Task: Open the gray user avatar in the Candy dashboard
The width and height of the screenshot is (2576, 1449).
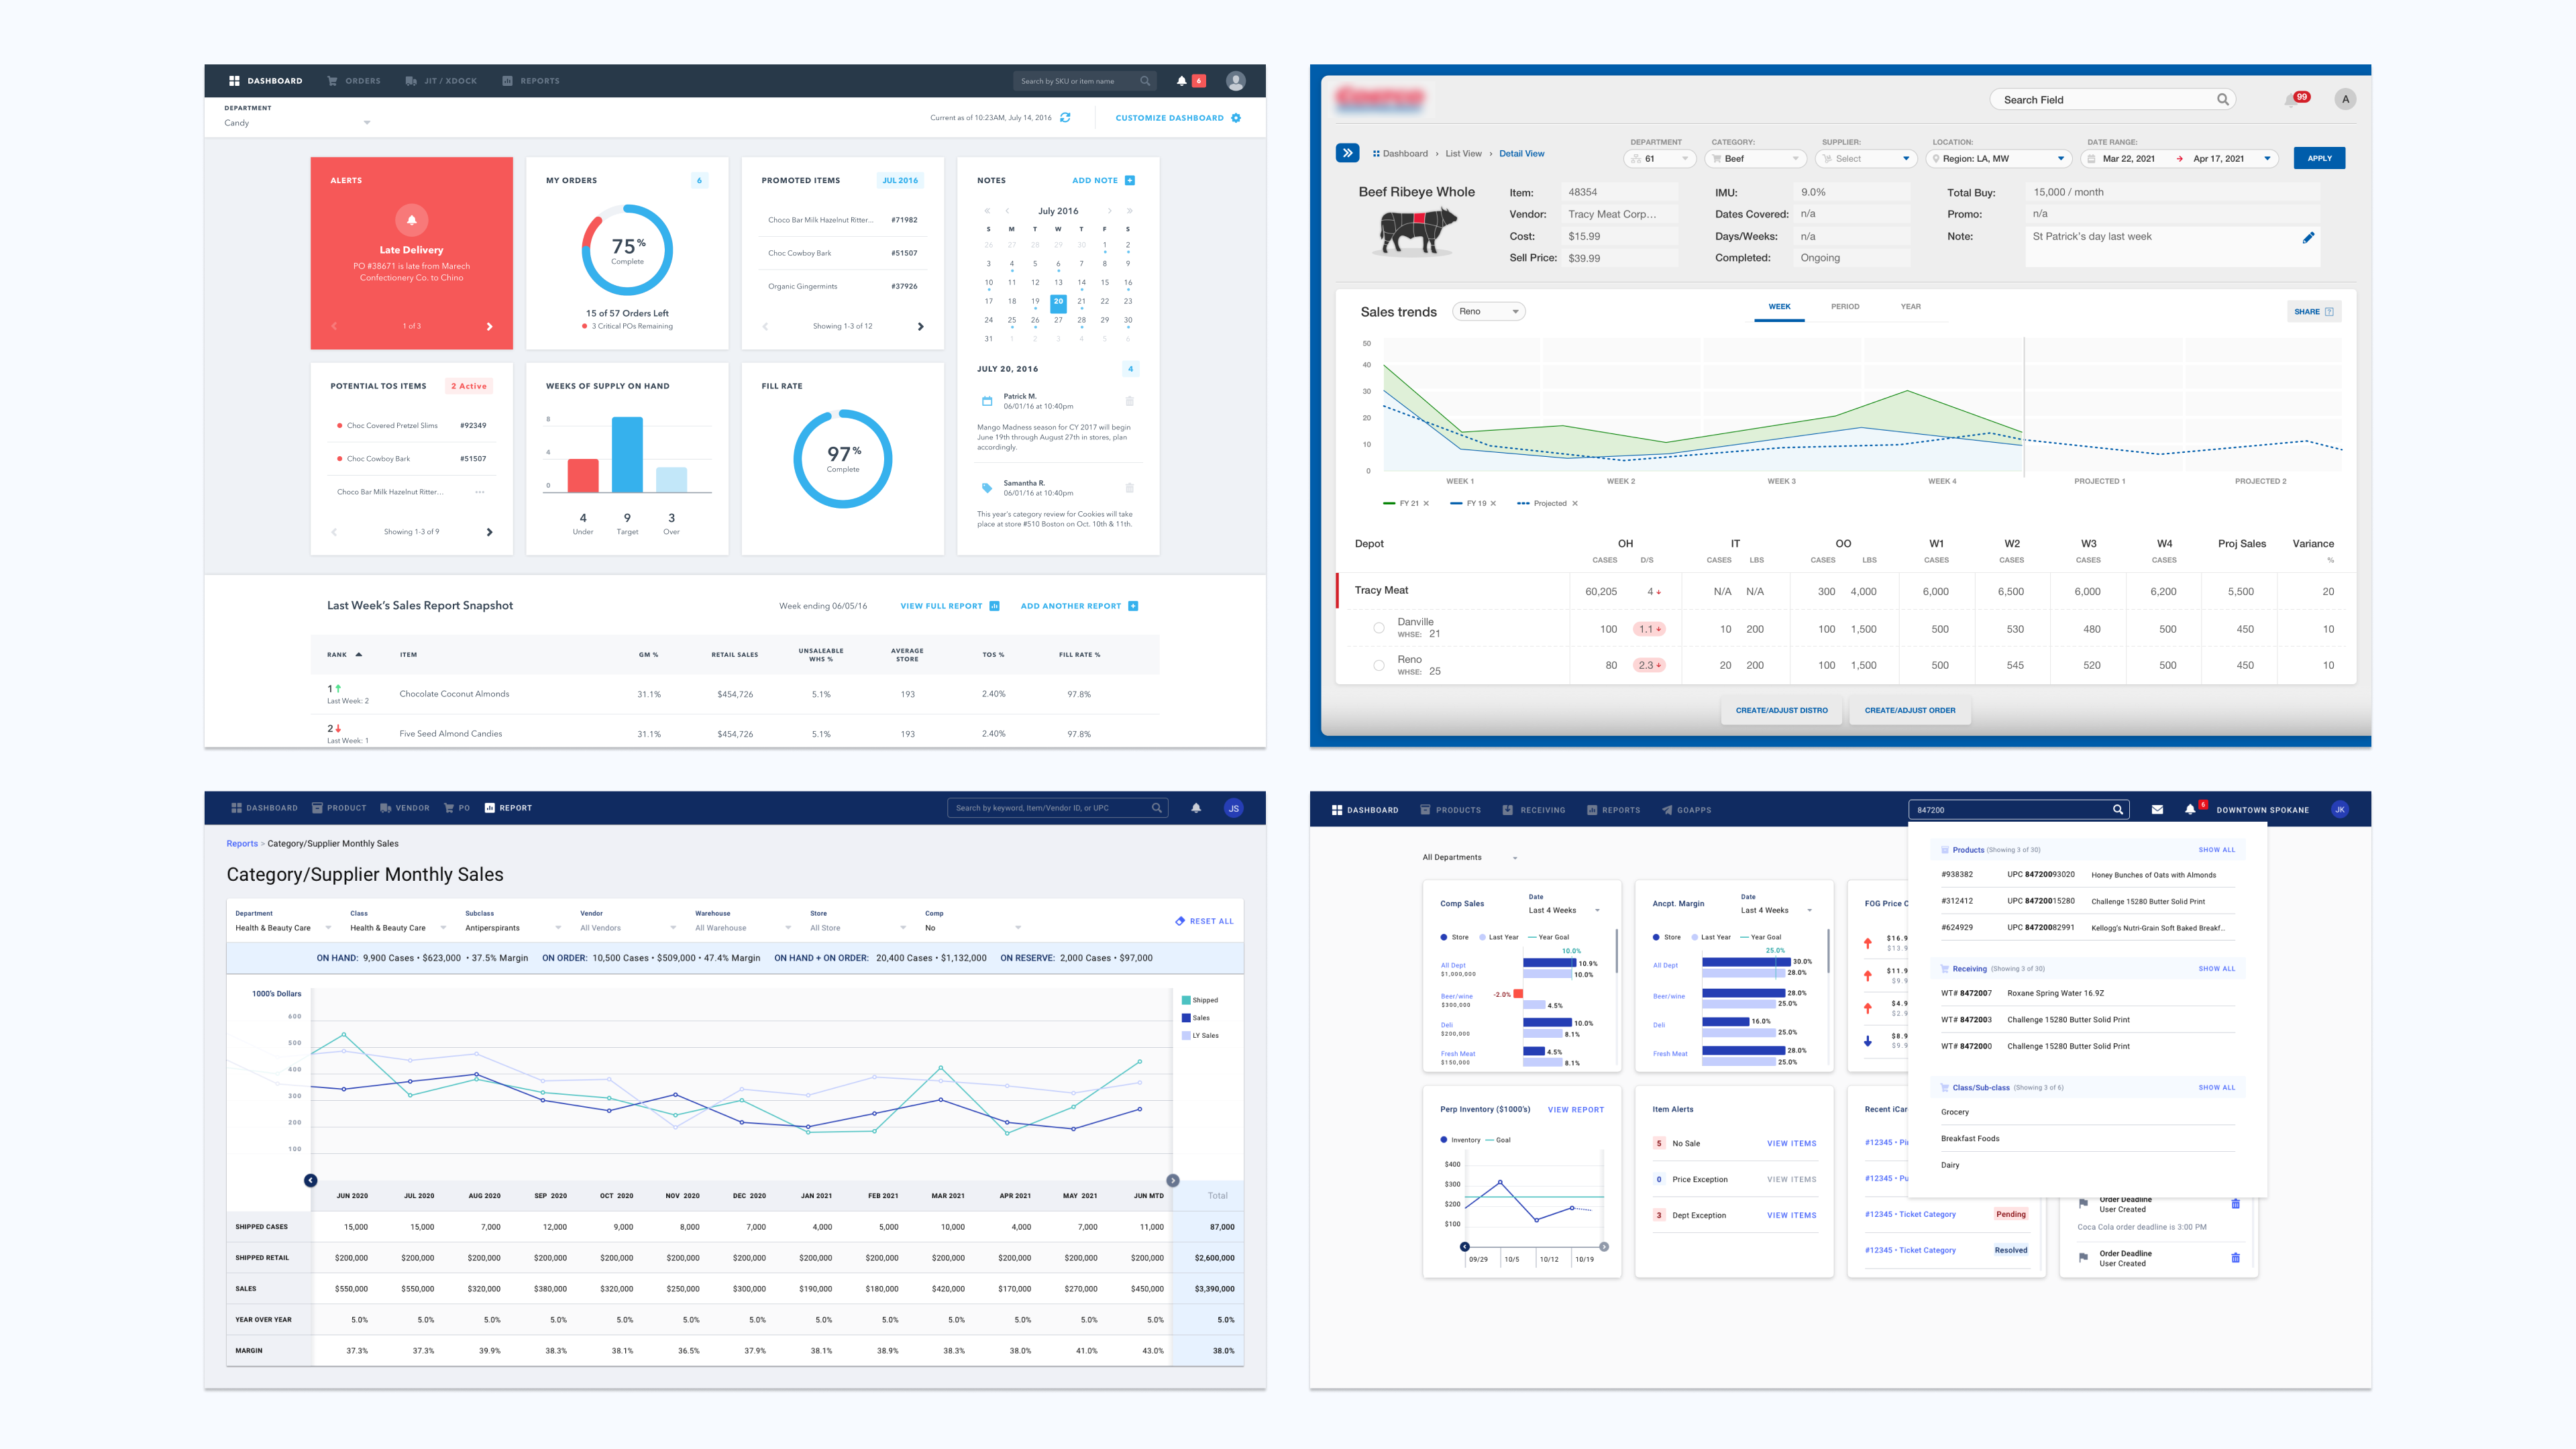Action: pos(1236,81)
